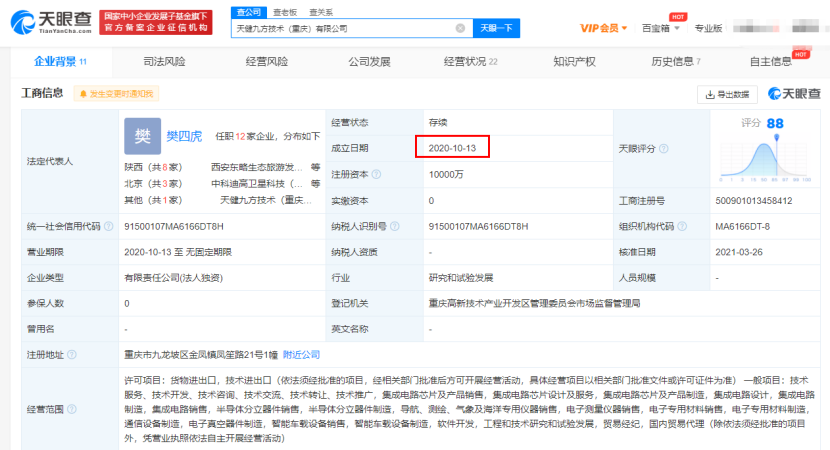Viewport: 830px width, 450px height.
Task: Click the 发生变更时通知我 alert button
Action: [116, 94]
